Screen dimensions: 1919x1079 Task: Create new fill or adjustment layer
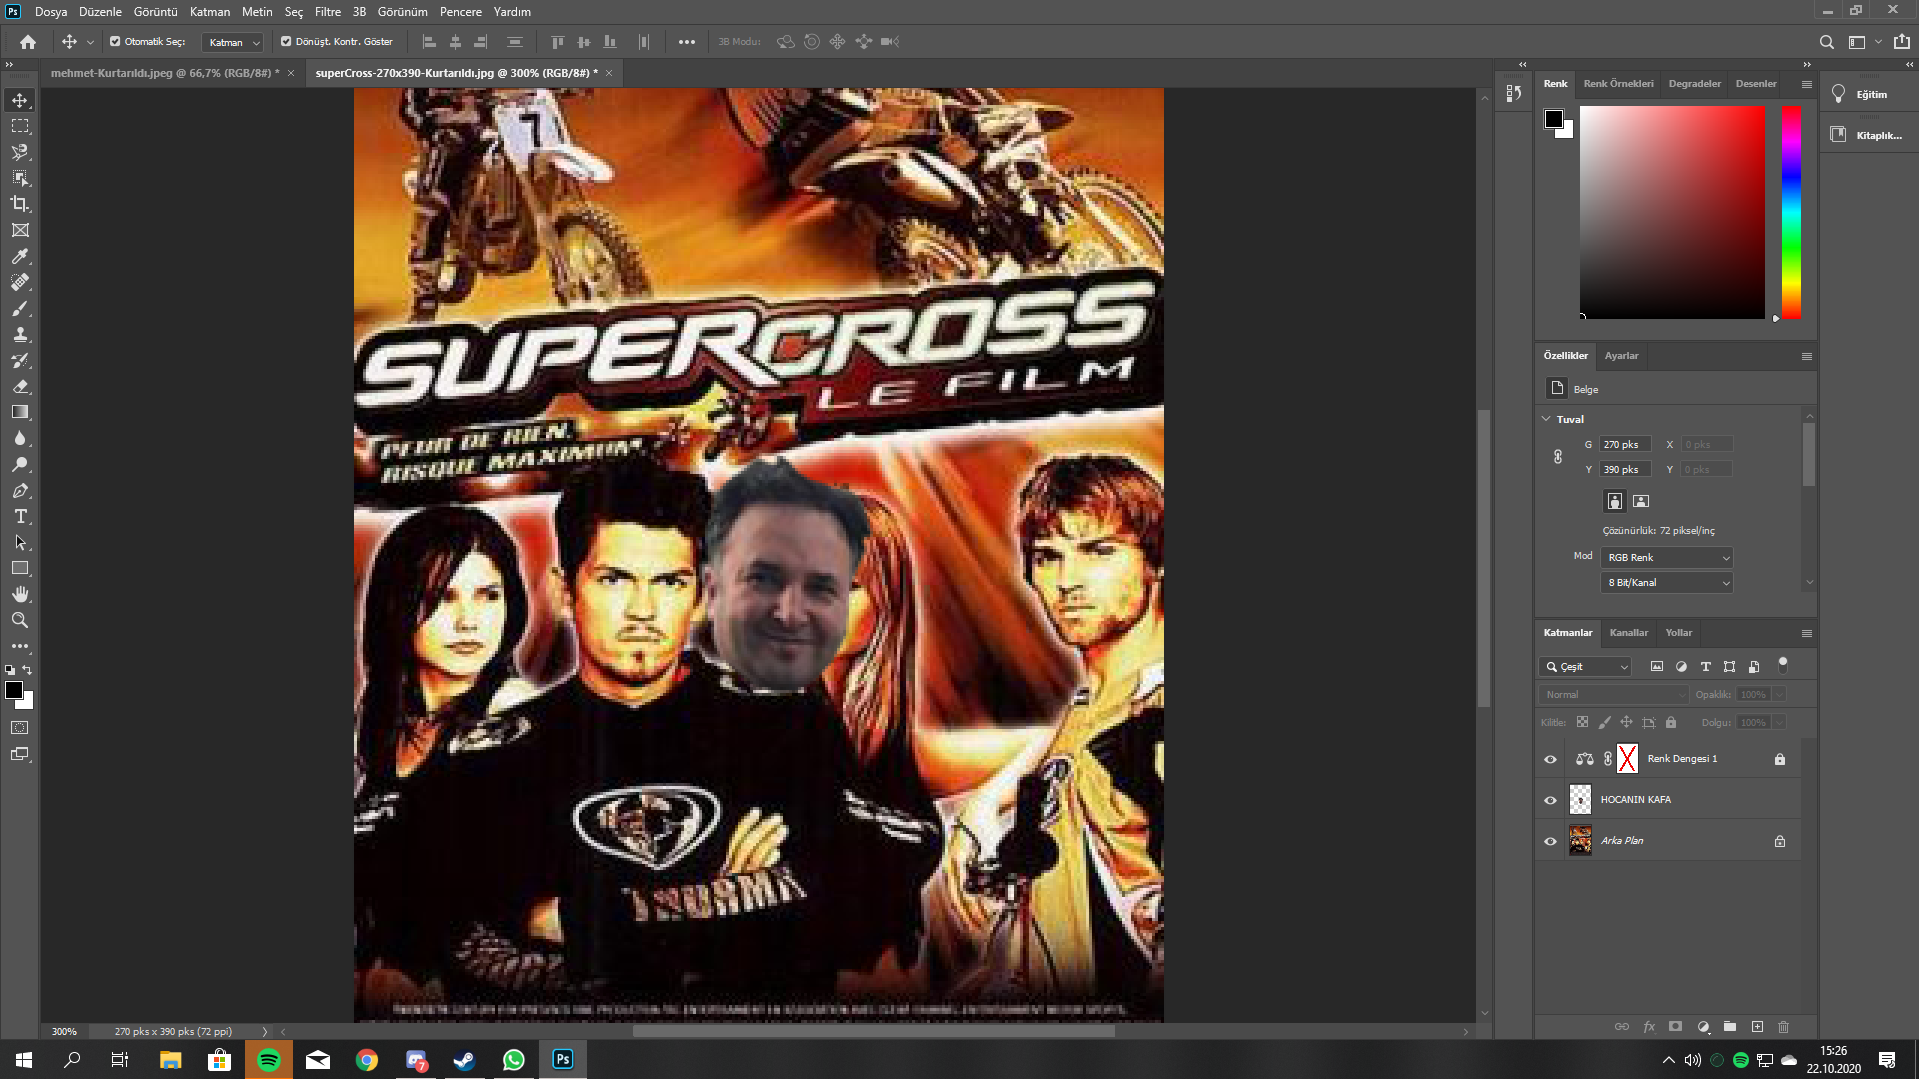pyautogui.click(x=1703, y=1027)
